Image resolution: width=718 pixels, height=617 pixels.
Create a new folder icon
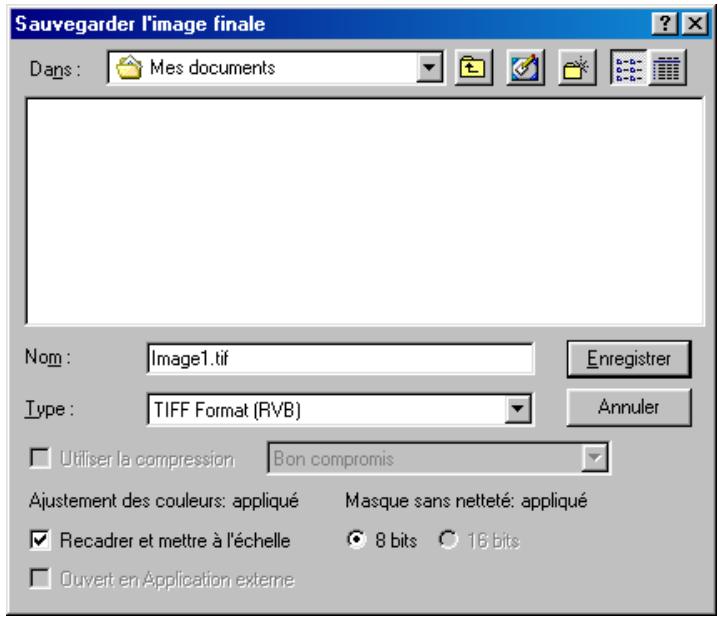click(577, 68)
